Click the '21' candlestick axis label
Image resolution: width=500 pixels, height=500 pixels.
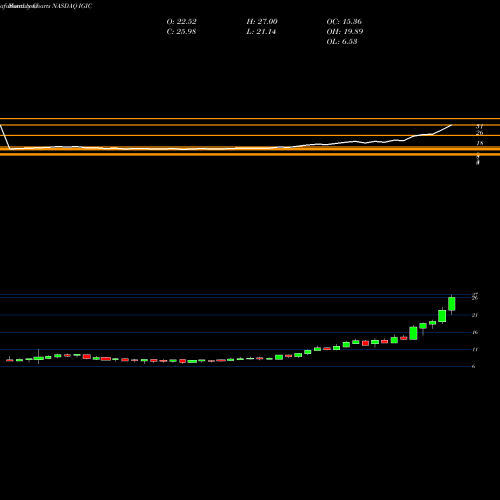475,315
